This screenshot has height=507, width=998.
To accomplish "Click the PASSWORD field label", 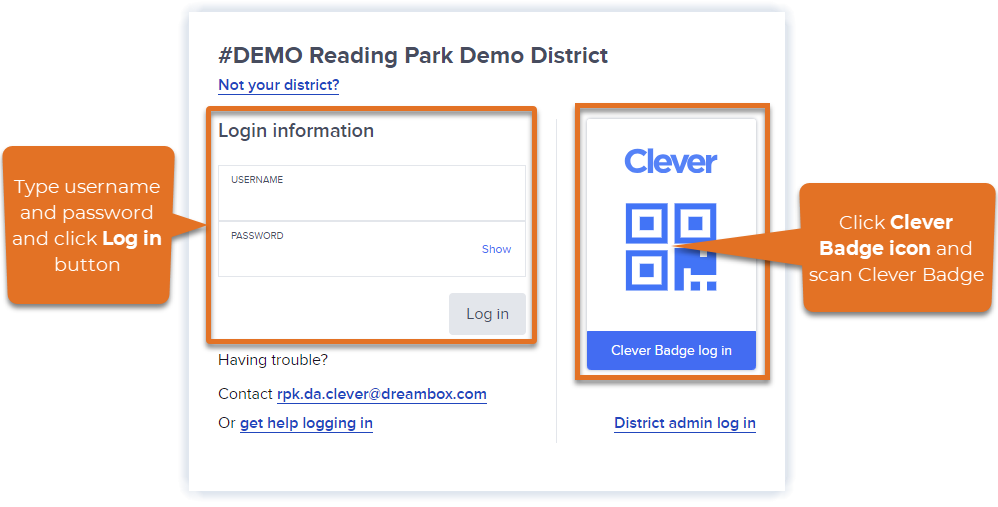I will [257, 236].
